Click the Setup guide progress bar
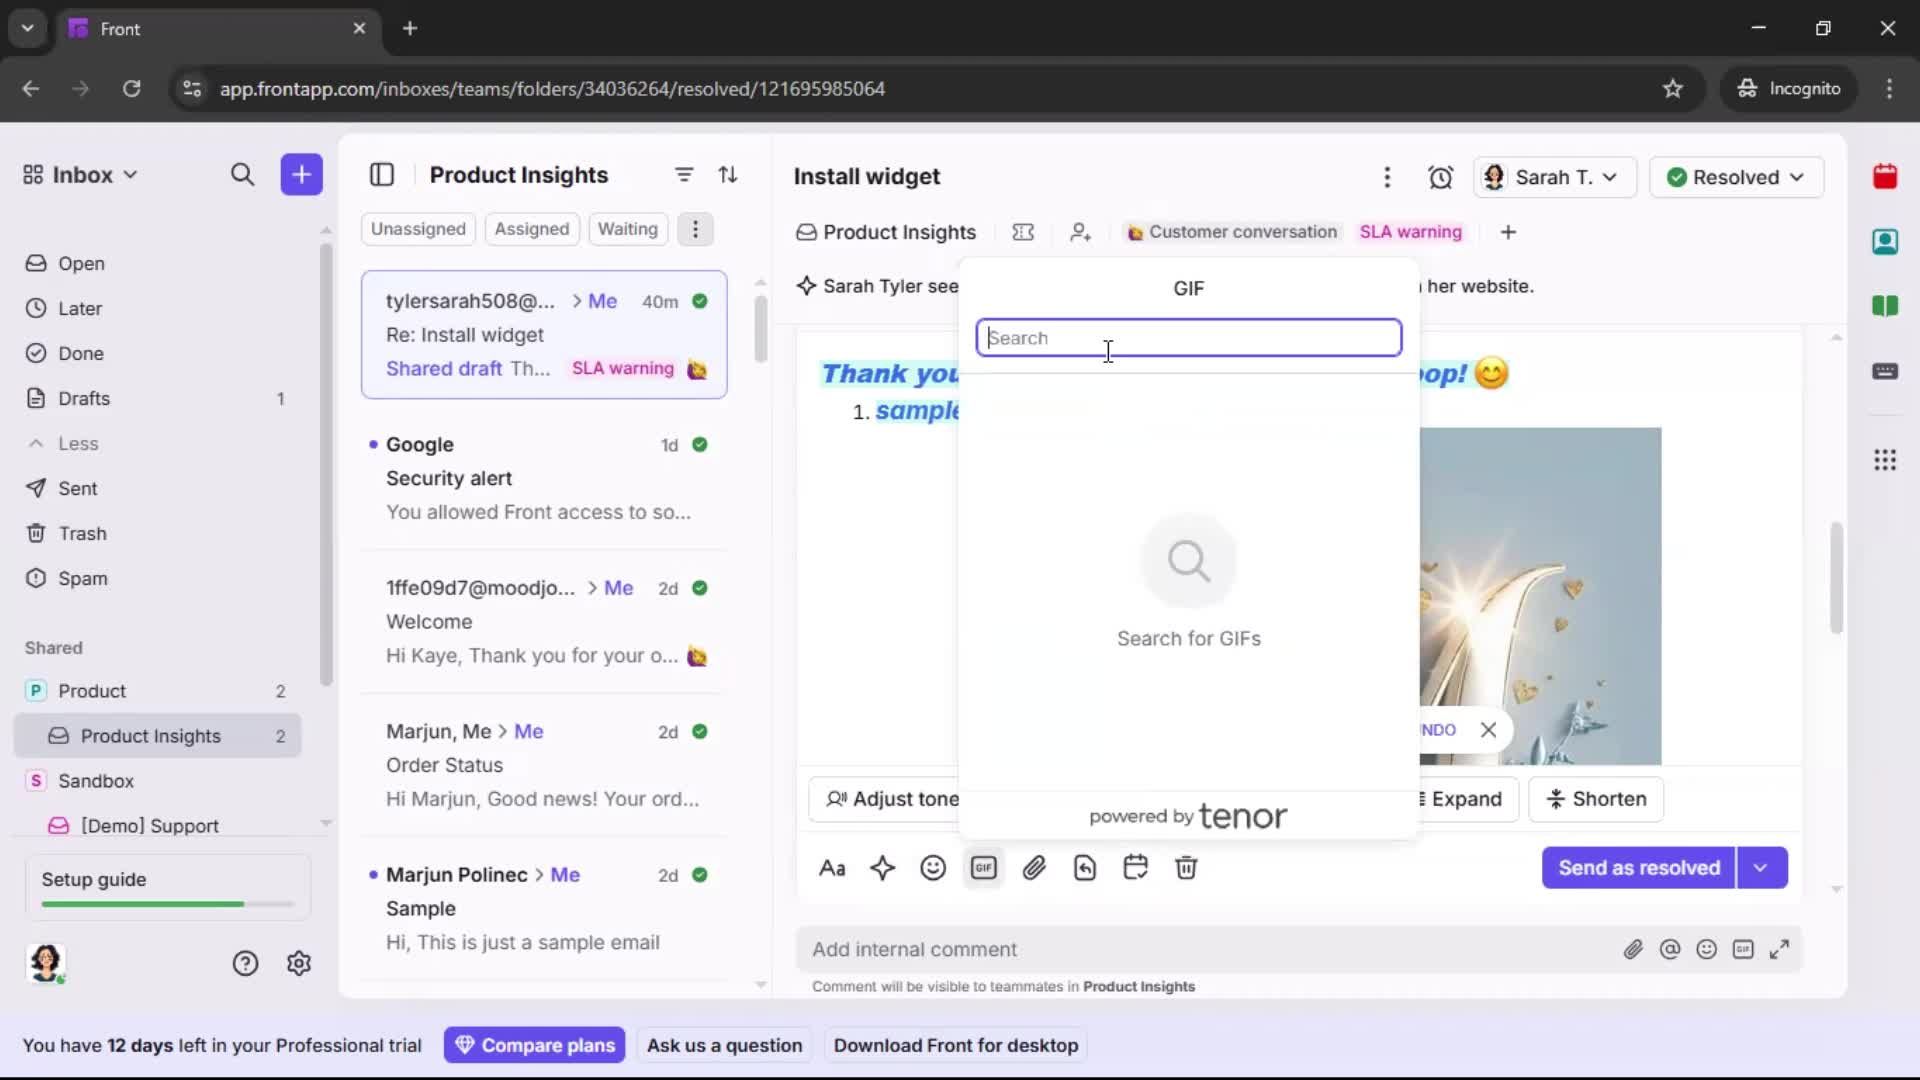This screenshot has width=1920, height=1080. (x=163, y=903)
